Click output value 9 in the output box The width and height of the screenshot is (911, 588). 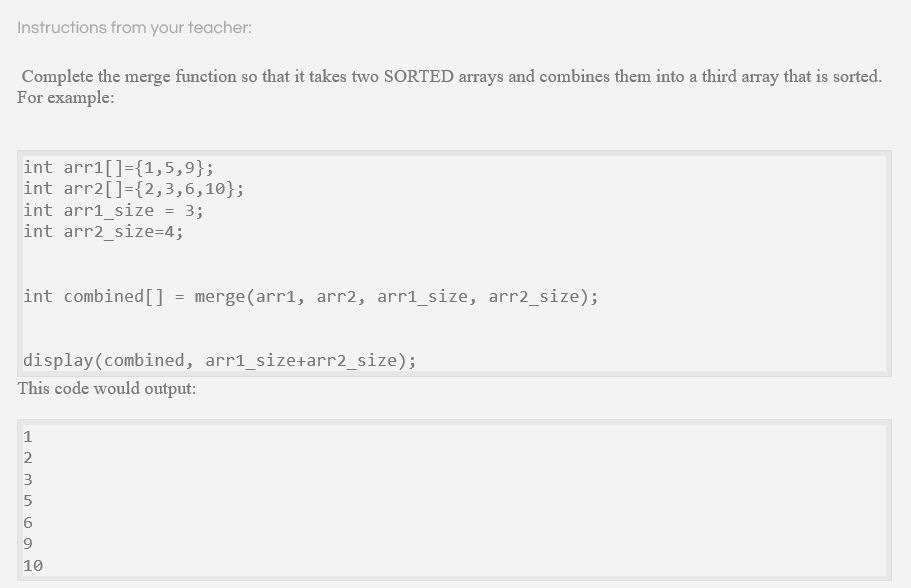pos(28,544)
